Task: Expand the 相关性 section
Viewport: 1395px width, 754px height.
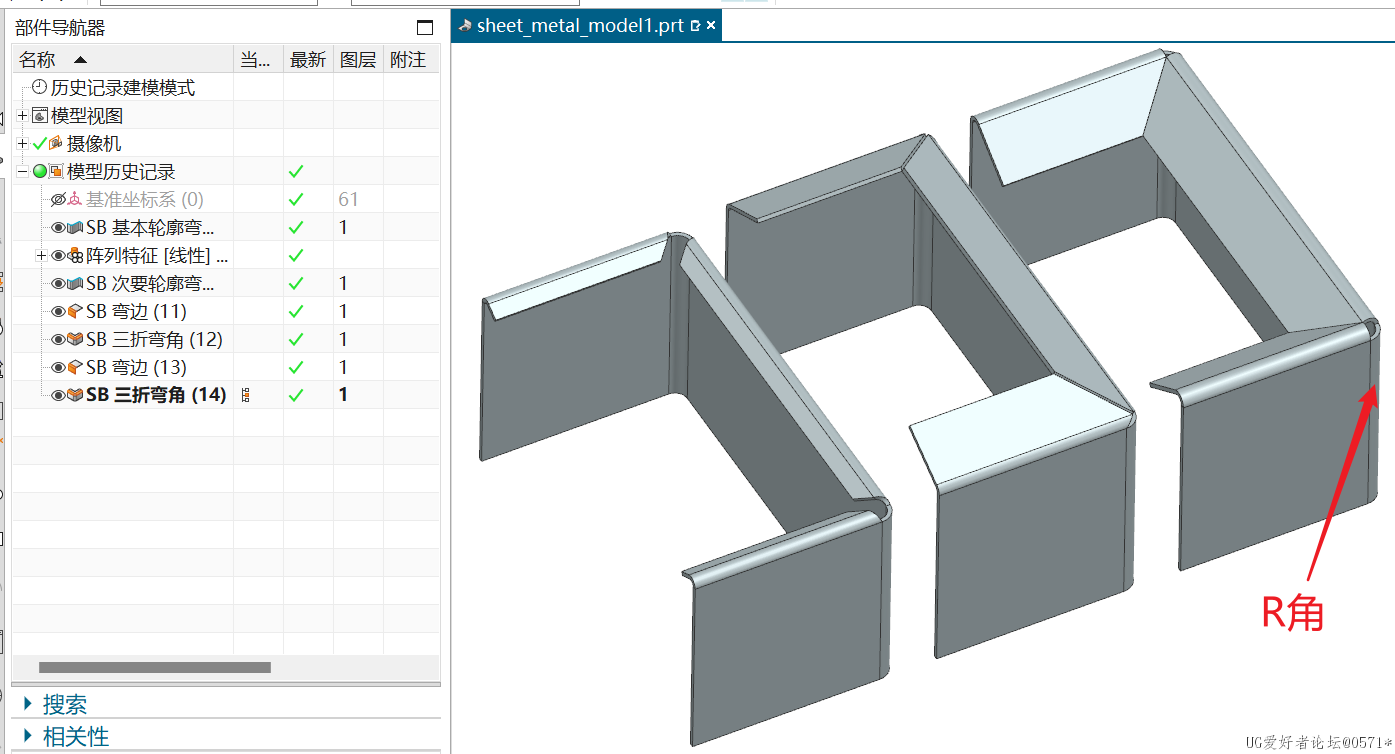Action: tap(27, 737)
